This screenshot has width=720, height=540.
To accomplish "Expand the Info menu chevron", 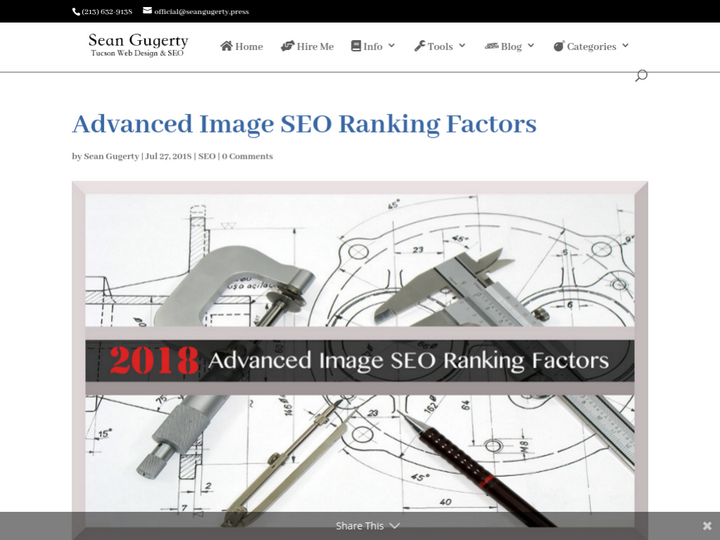I will point(391,45).
